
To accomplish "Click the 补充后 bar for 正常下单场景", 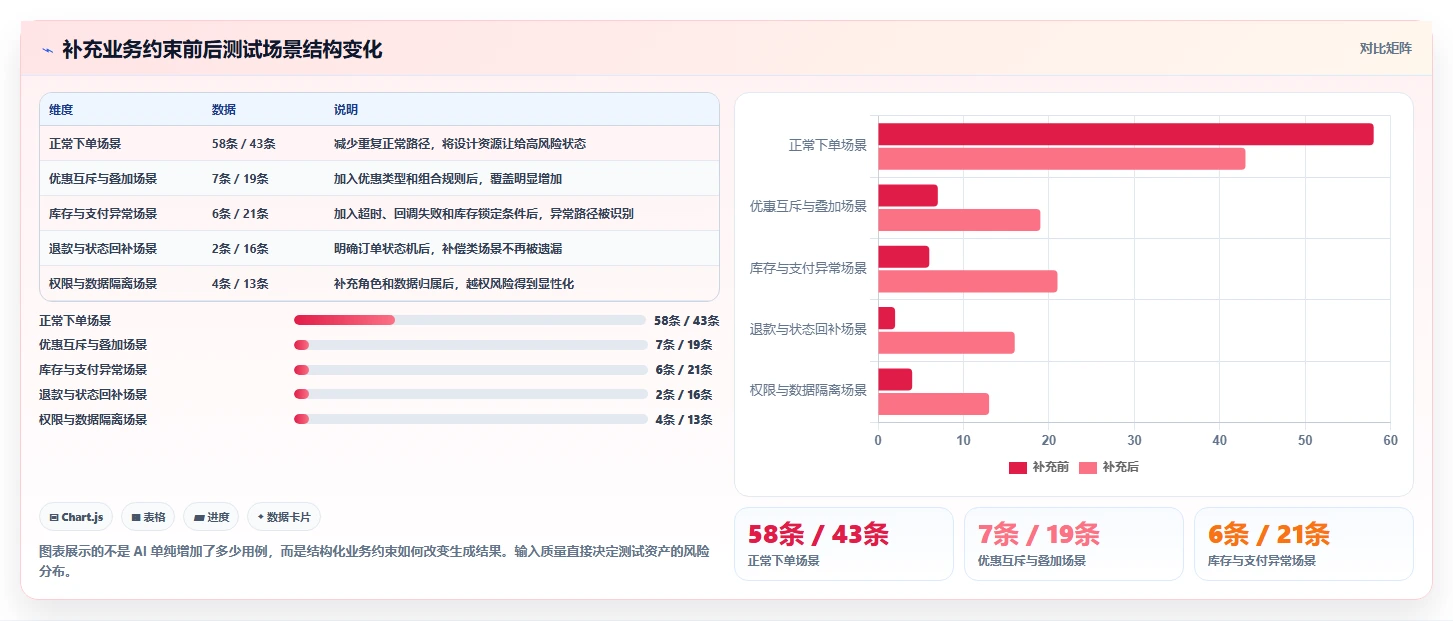I will [x=1062, y=158].
